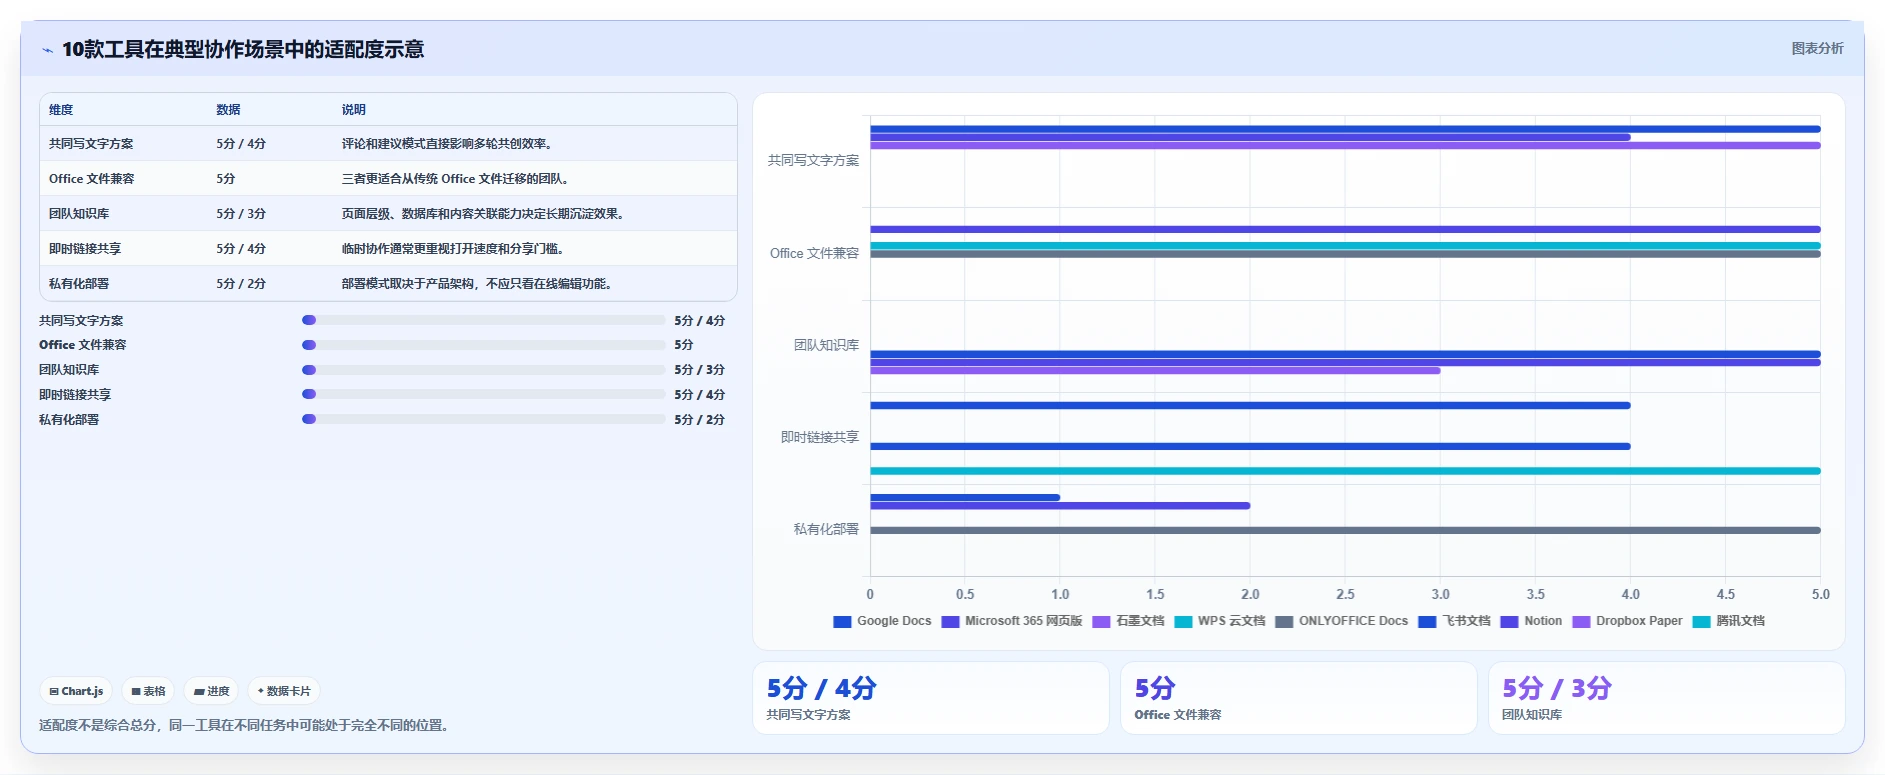Image resolution: width=1885 pixels, height=775 pixels.
Task: Click the title 10款工具在典型协作场景中的适配度示意
Action: (x=243, y=49)
